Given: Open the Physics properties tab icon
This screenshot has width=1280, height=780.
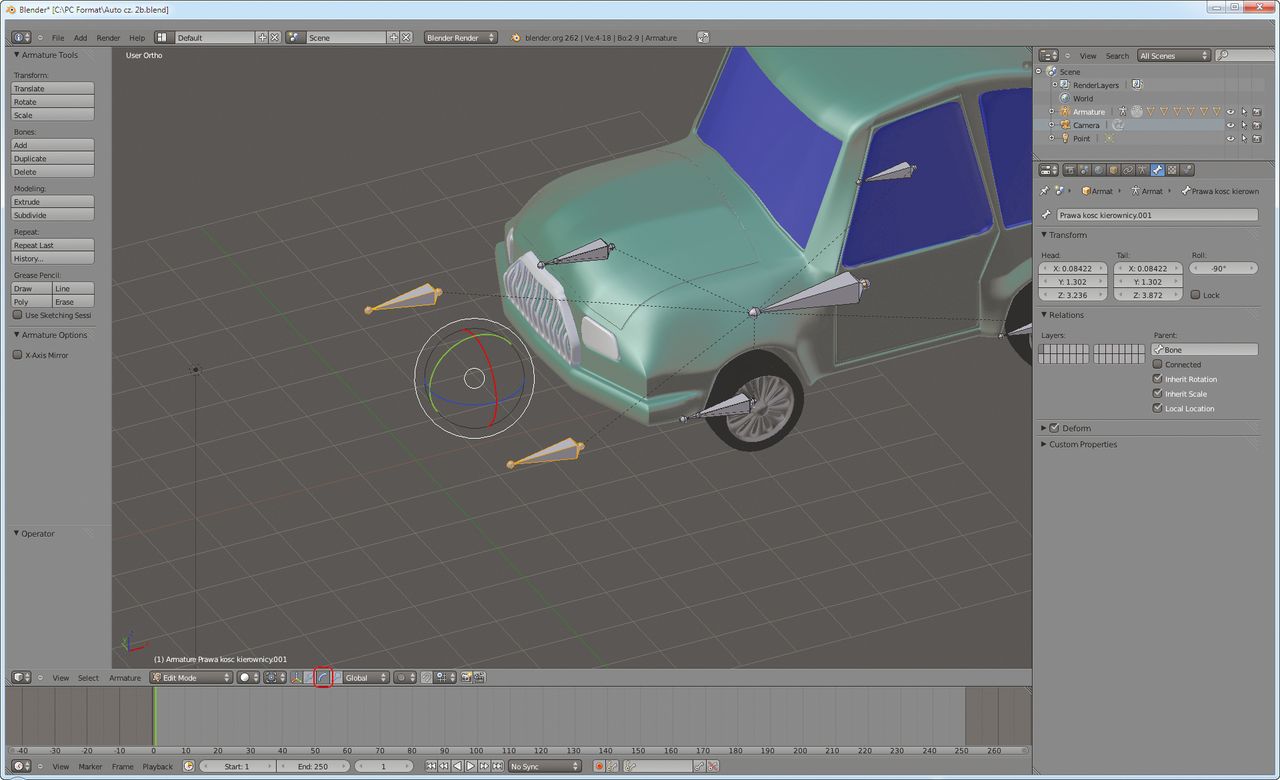Looking at the screenshot, I should pyautogui.click(x=1187, y=170).
